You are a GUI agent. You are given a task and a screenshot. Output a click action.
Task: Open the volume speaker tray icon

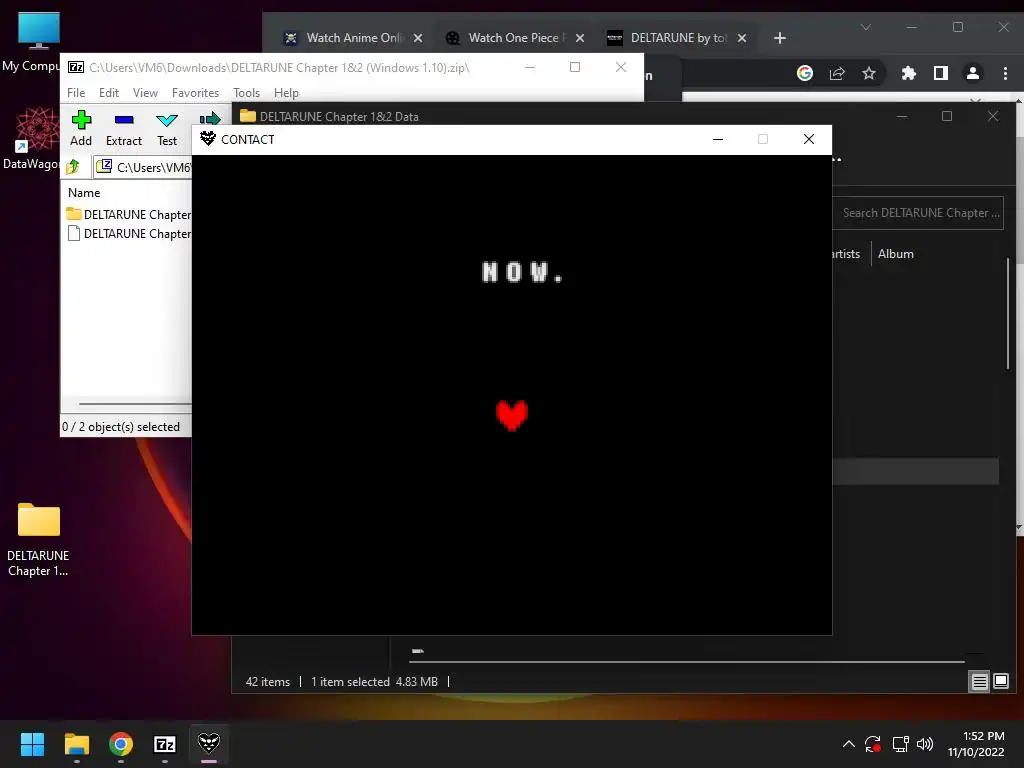(x=925, y=744)
